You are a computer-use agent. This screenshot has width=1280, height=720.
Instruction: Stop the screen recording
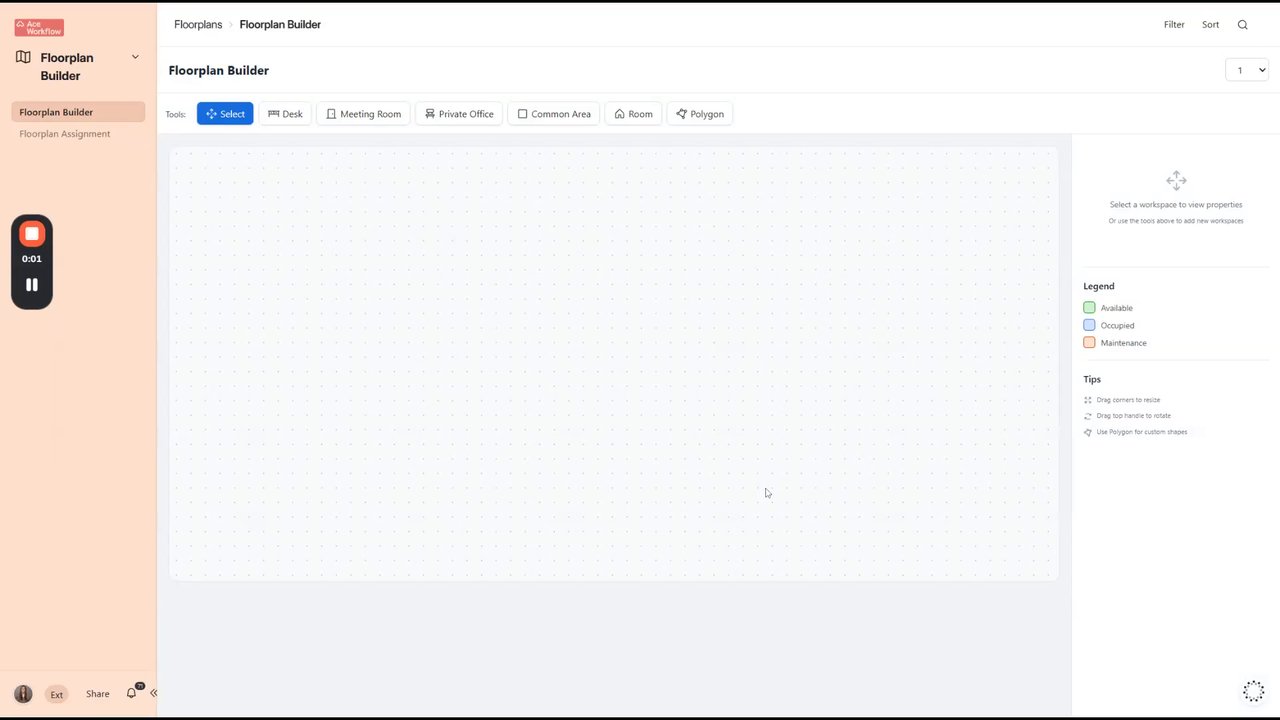pos(32,234)
